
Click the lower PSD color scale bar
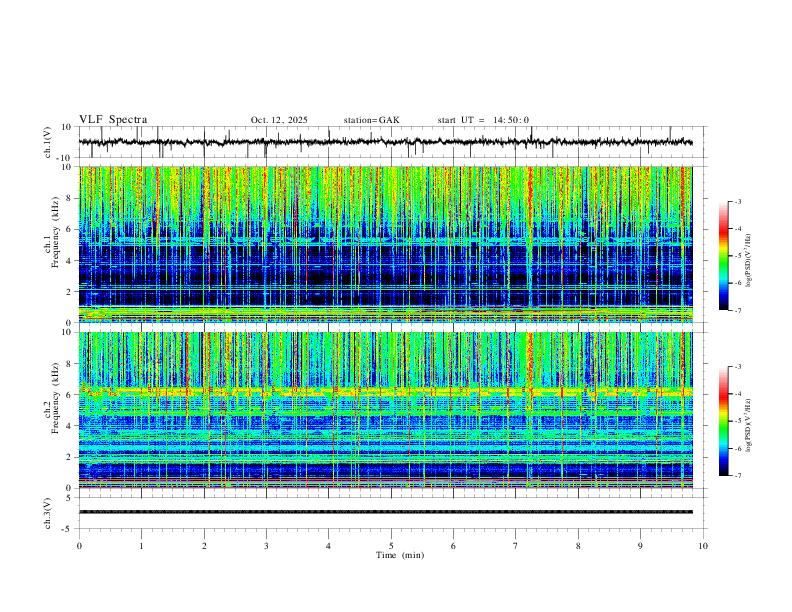pyautogui.click(x=723, y=421)
